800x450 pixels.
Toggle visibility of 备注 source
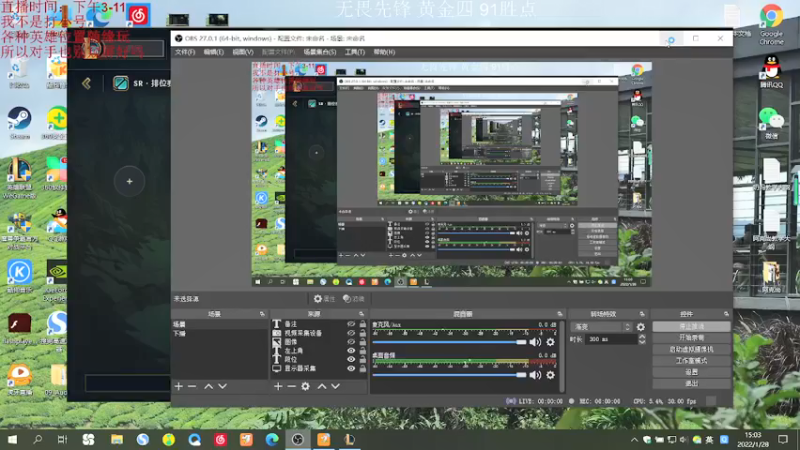click(x=351, y=324)
